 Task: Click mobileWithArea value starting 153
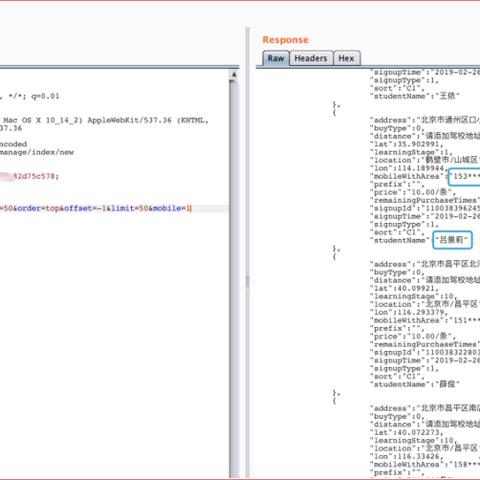(x=465, y=177)
